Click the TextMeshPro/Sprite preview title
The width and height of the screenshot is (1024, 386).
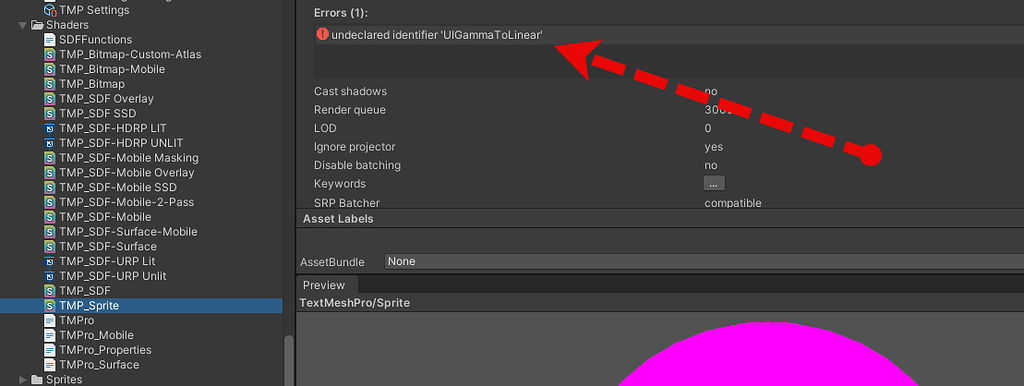point(355,303)
